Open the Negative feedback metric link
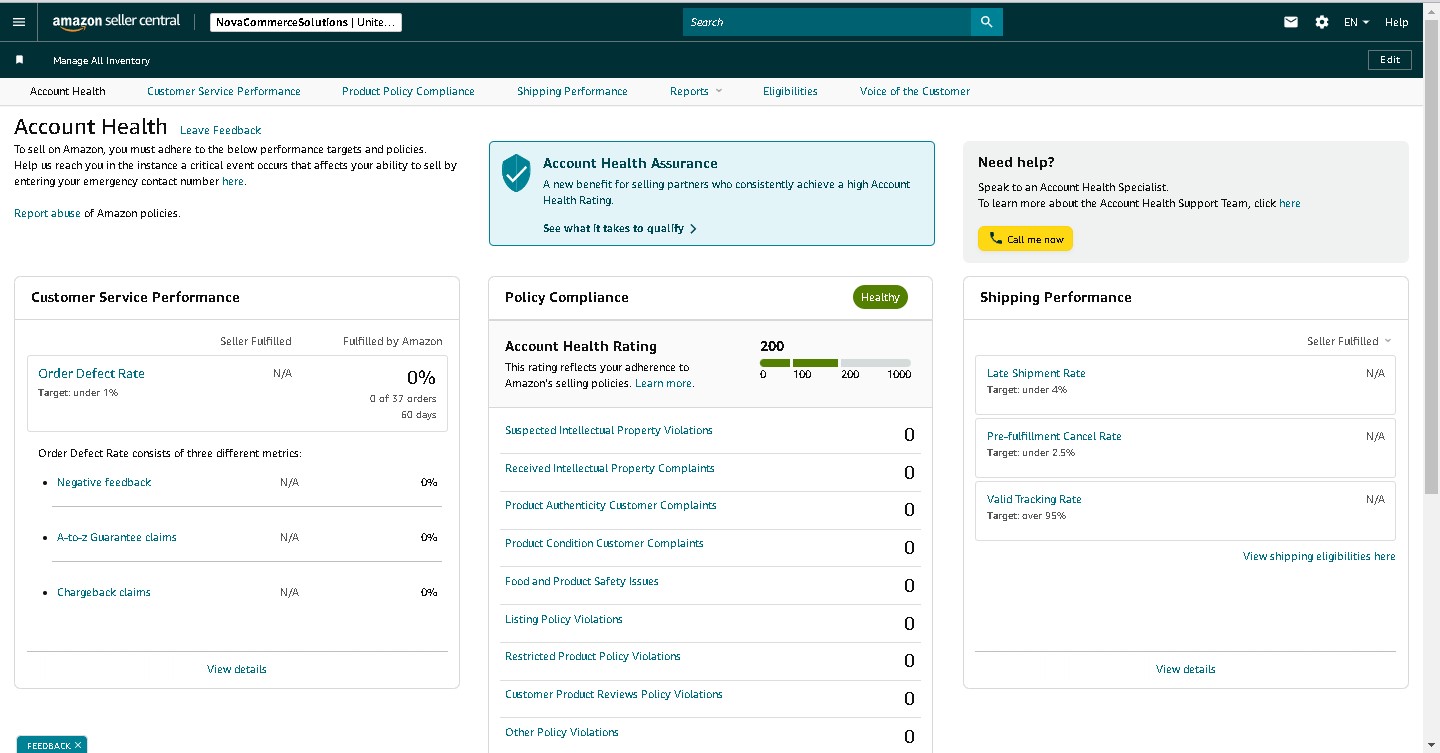 coord(104,482)
